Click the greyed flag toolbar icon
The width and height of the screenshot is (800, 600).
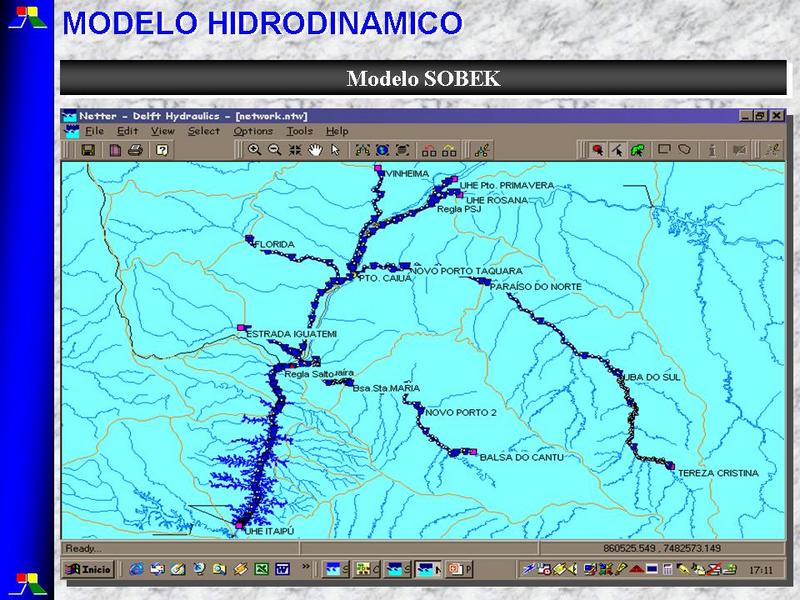coord(739,150)
